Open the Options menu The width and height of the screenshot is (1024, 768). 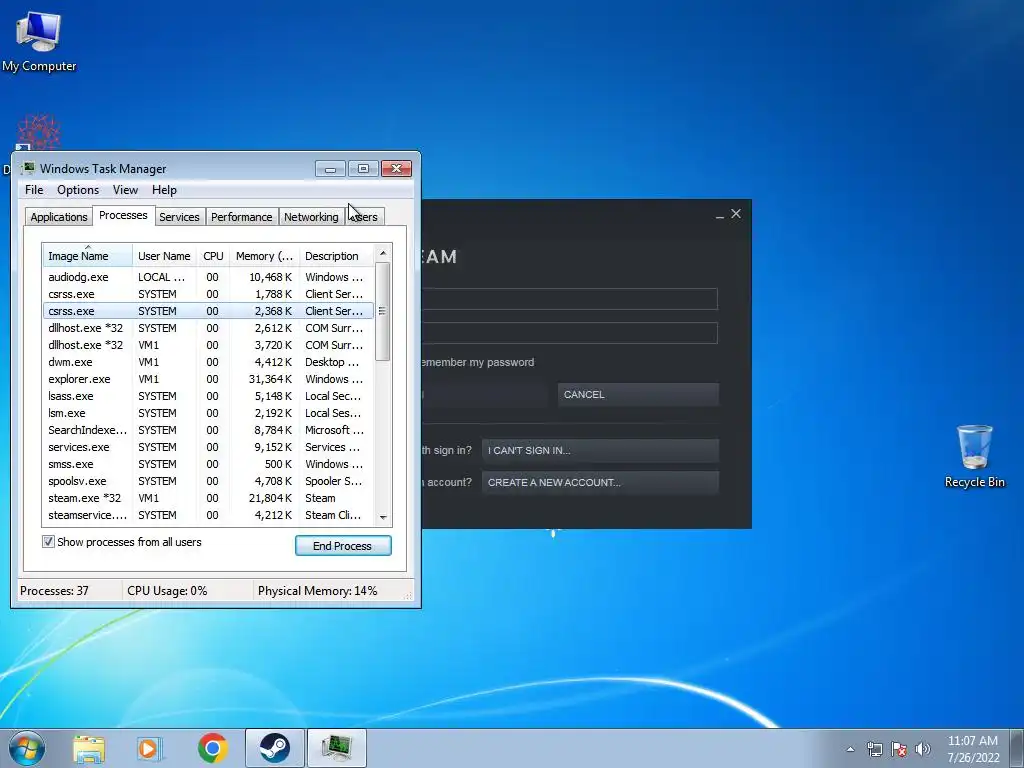coord(78,190)
